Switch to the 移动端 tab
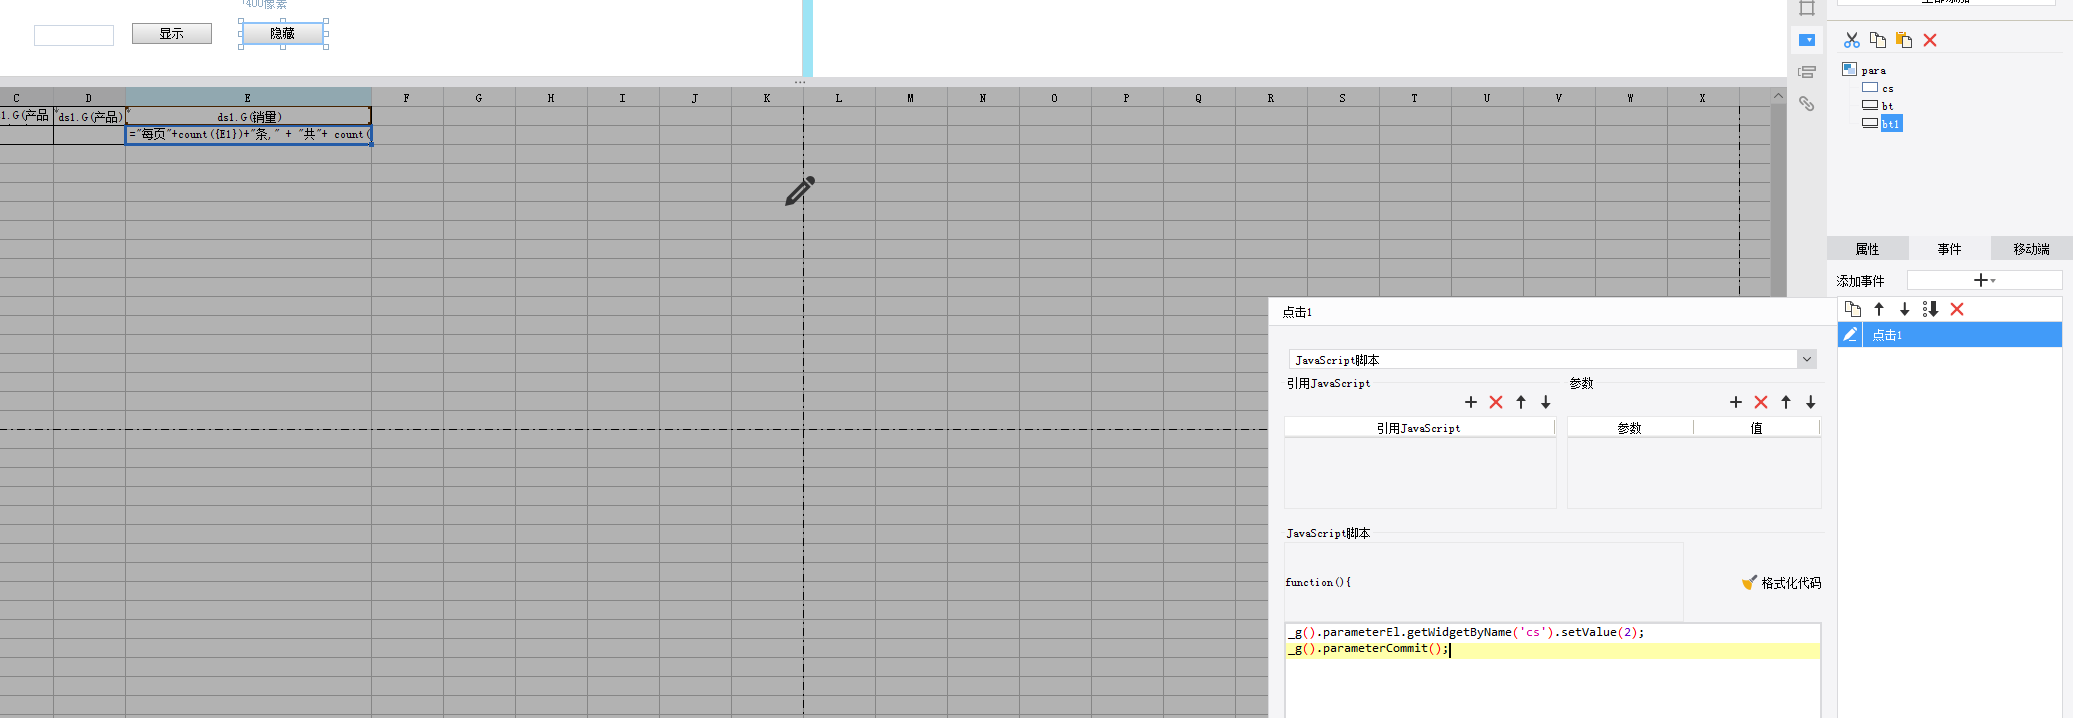 [x=2031, y=248]
